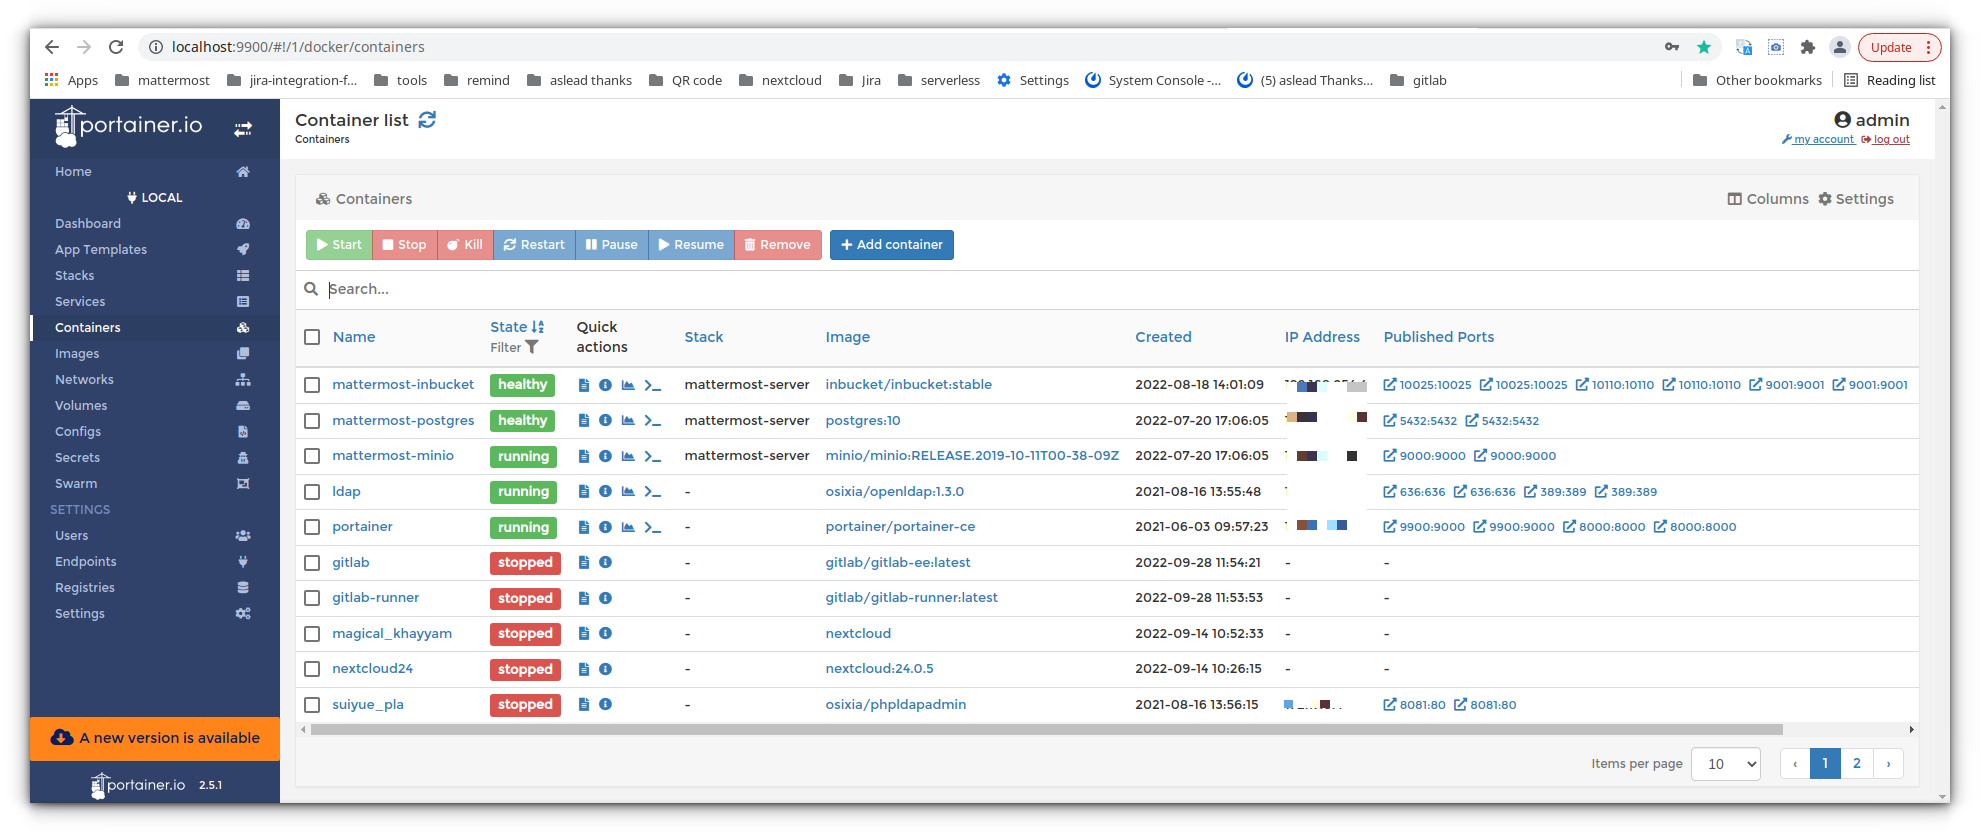1980x835 pixels.
Task: Click the State filter funnel icon
Action: [x=532, y=347]
